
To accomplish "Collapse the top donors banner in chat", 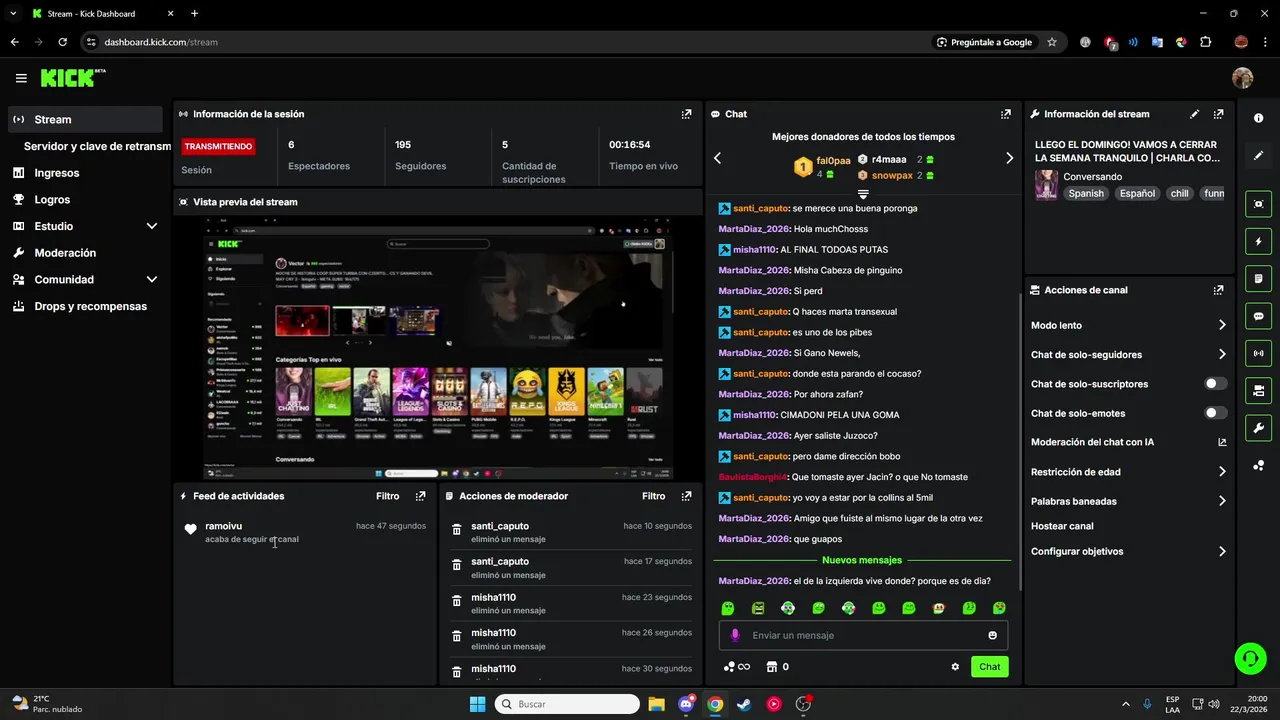I will [863, 193].
